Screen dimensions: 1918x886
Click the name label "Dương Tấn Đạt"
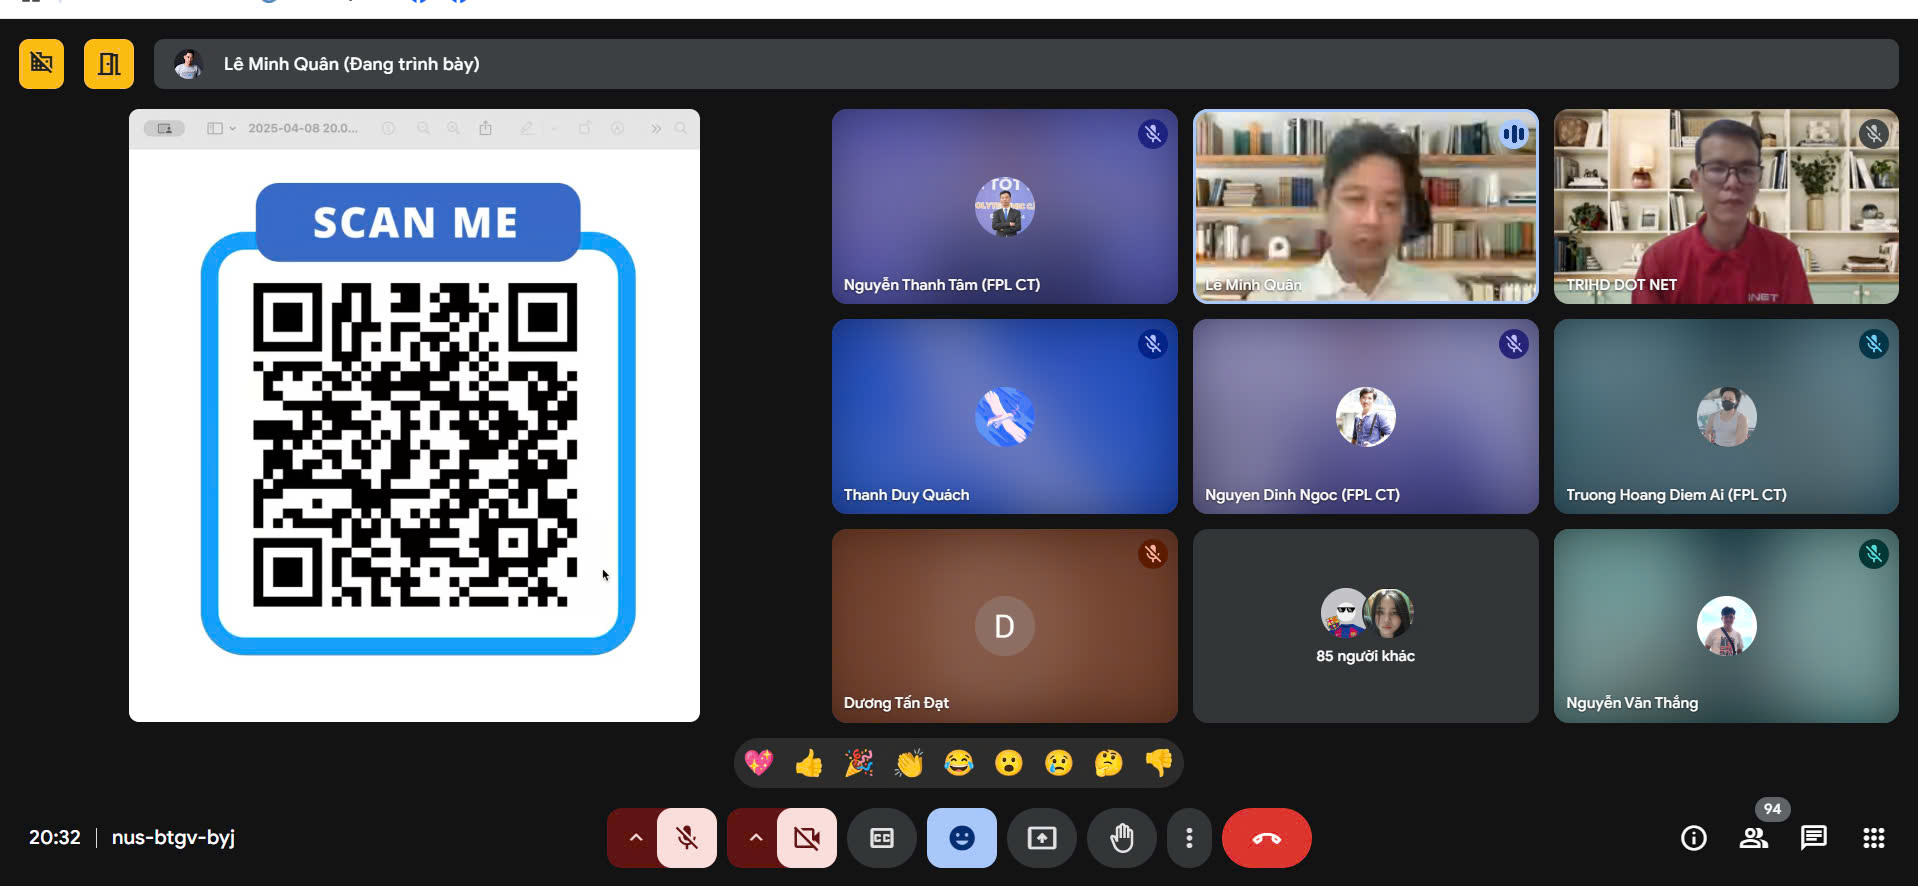pyautogui.click(x=896, y=703)
